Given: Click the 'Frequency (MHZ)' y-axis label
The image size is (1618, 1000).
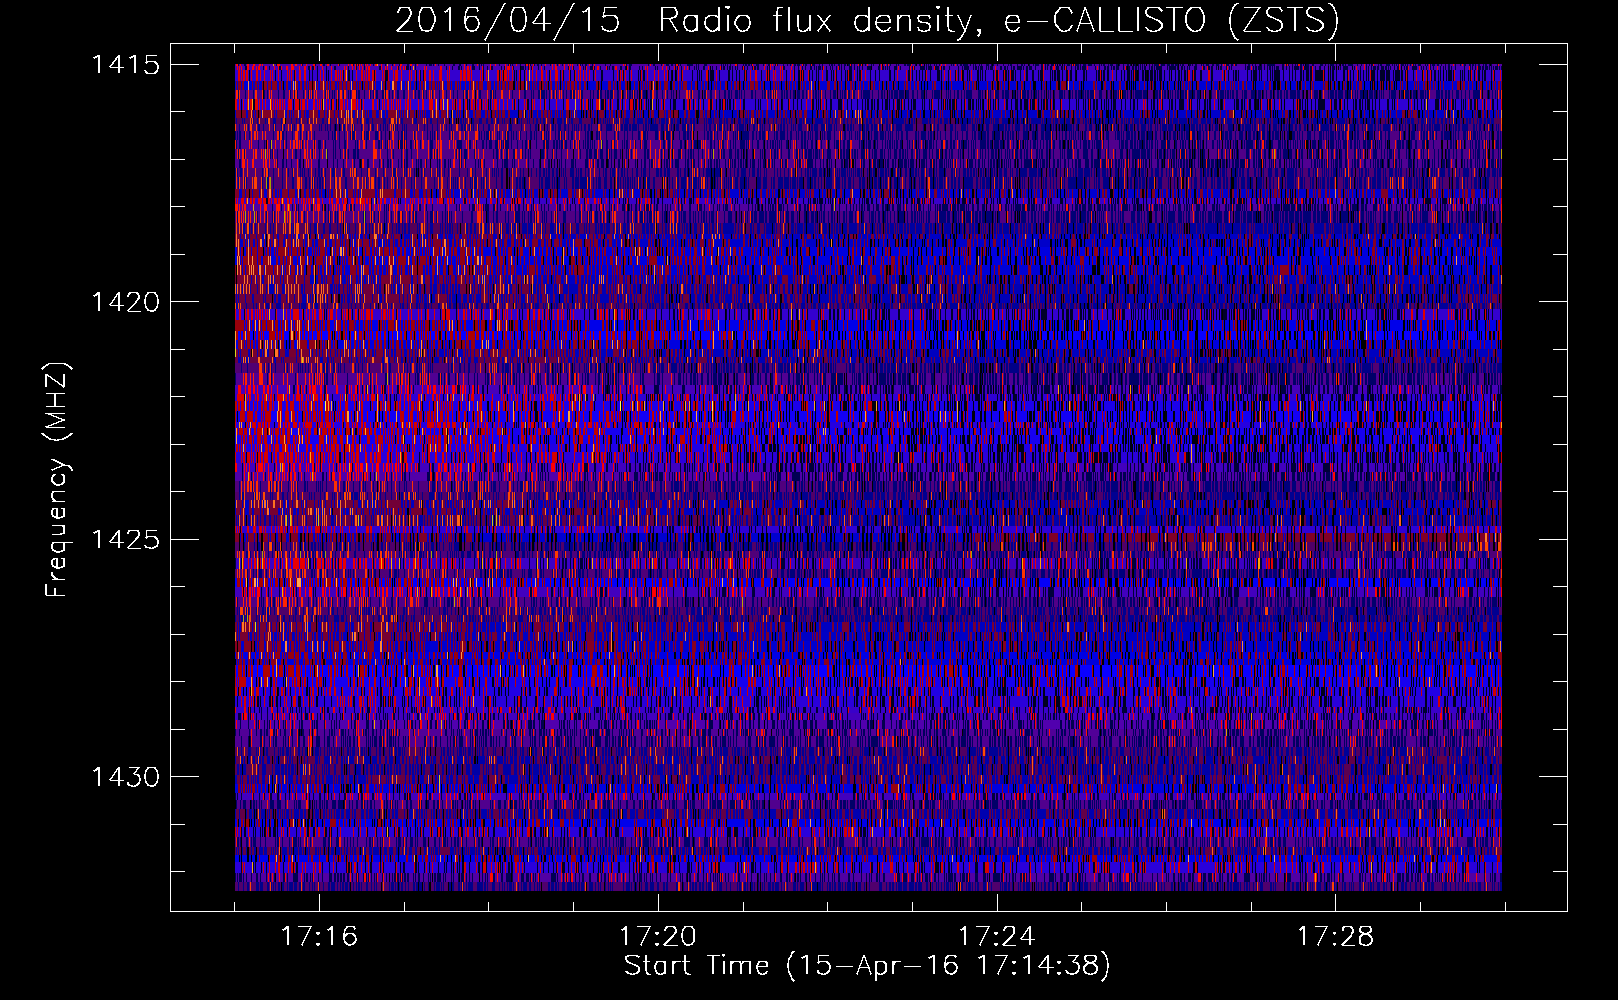Looking at the screenshot, I should pos(58,479).
